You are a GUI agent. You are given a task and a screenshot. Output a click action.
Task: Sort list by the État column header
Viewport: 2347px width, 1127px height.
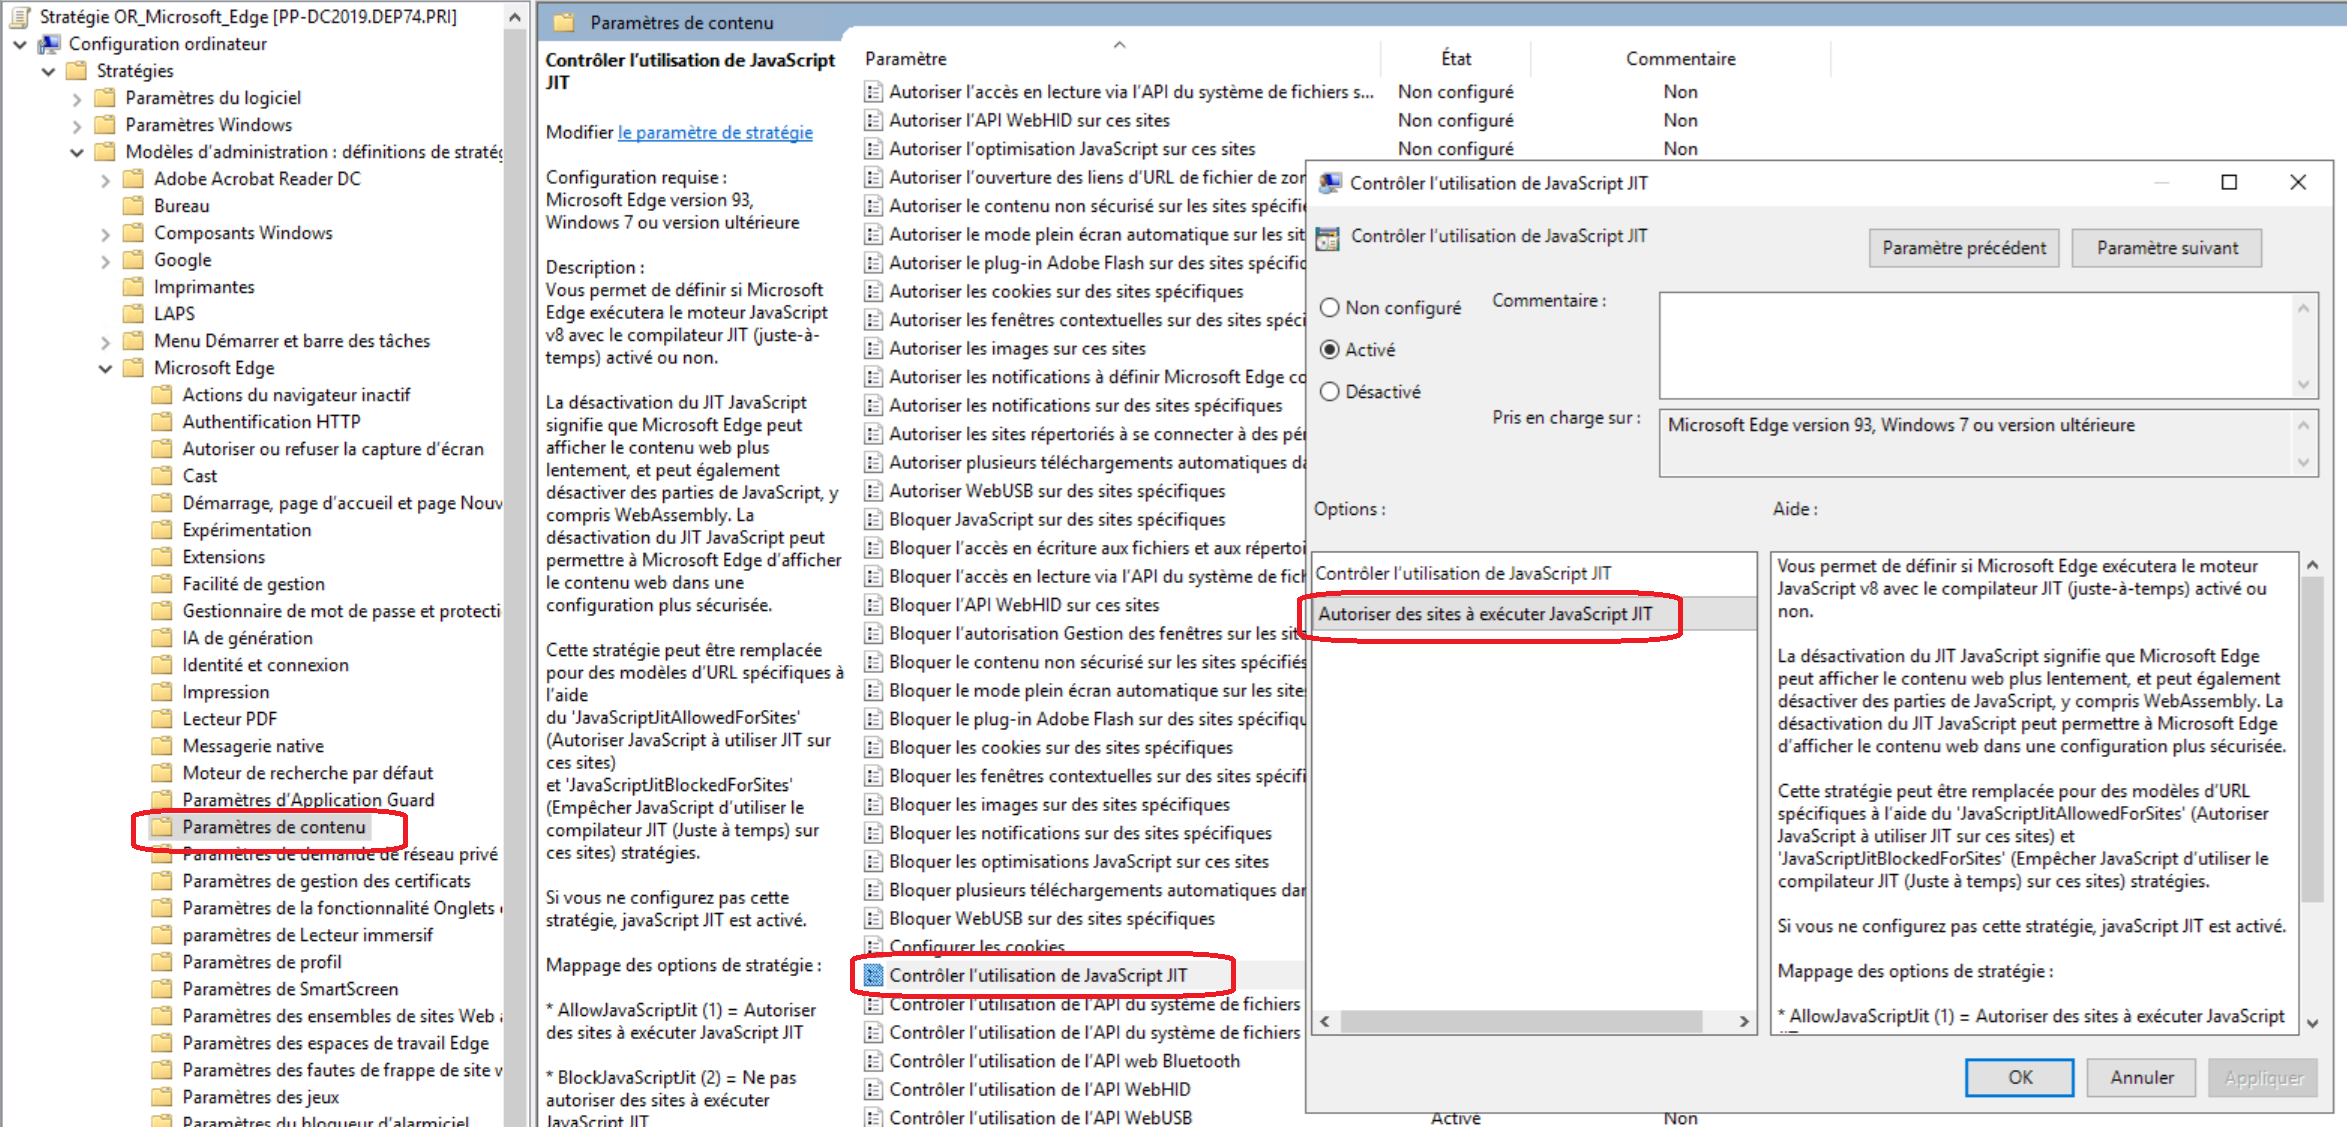tap(1455, 59)
